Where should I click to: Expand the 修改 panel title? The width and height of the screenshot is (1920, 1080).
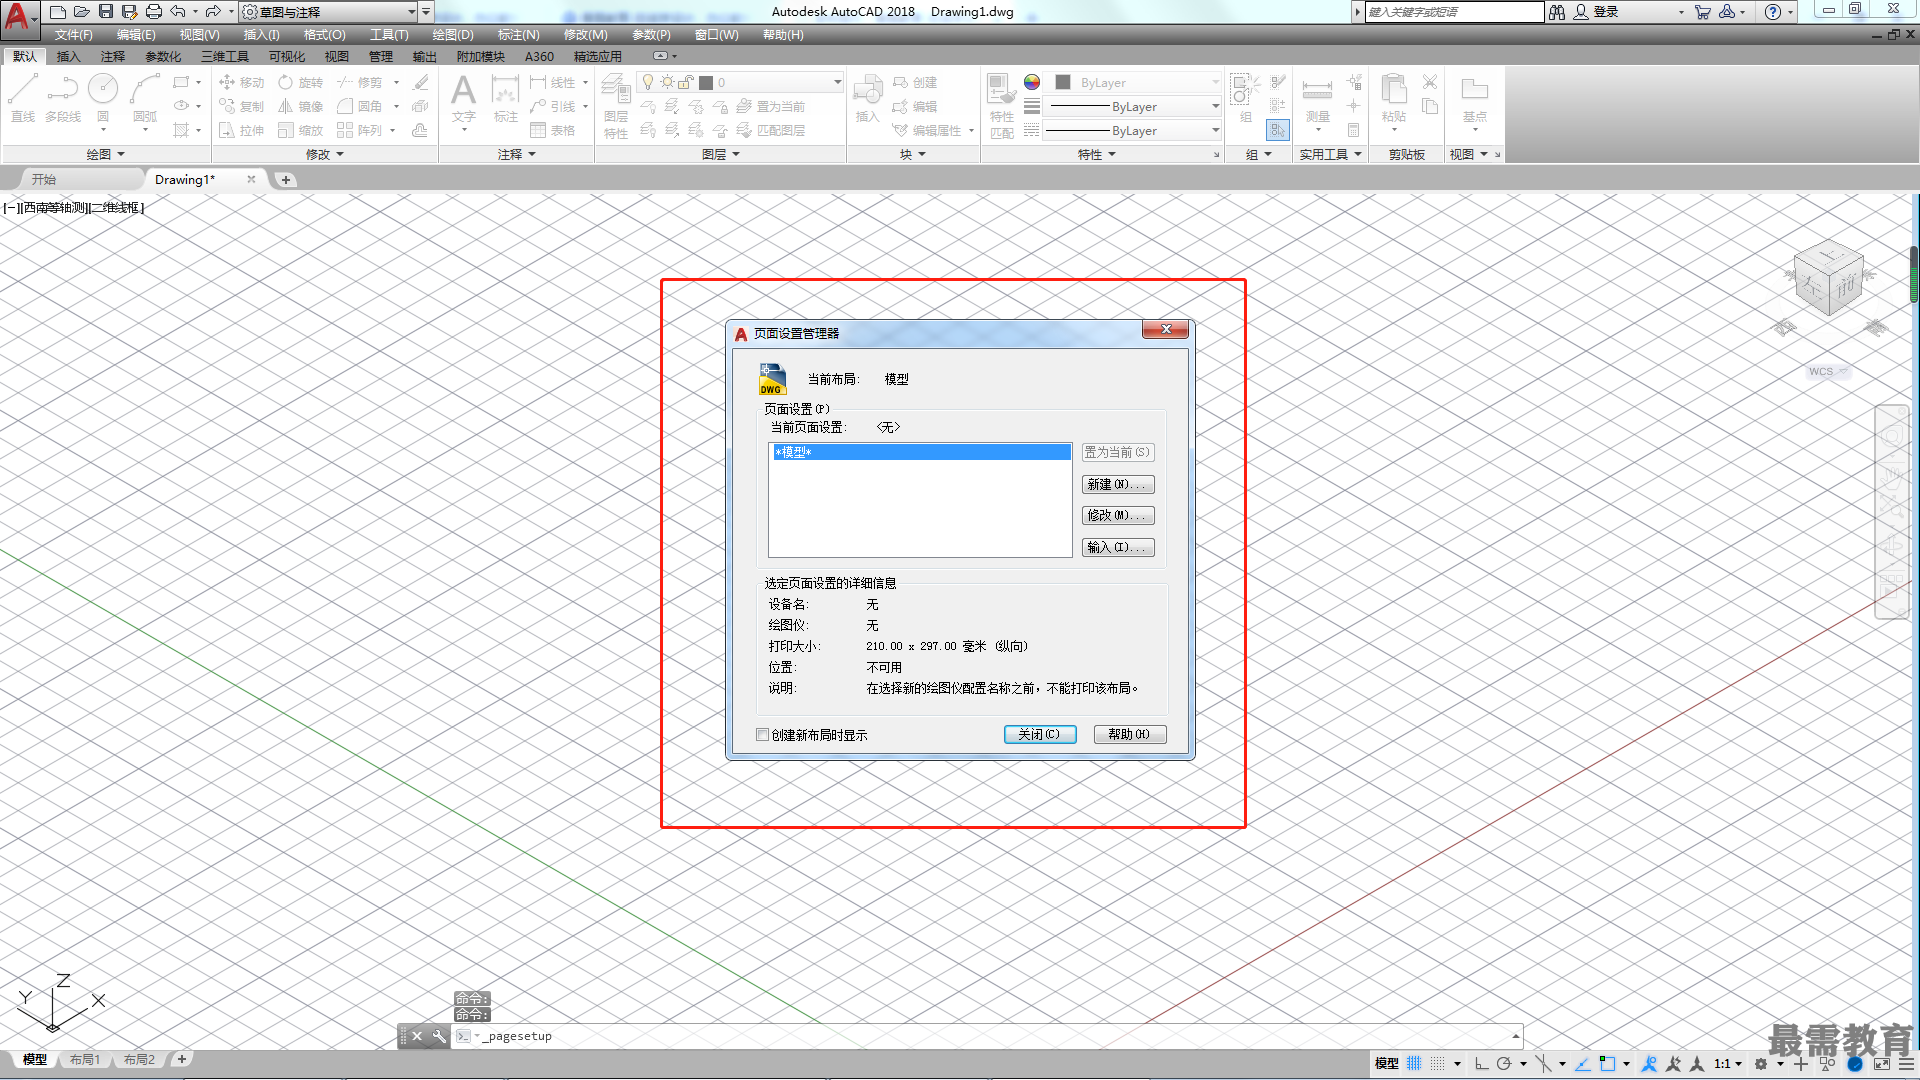[x=324, y=154]
